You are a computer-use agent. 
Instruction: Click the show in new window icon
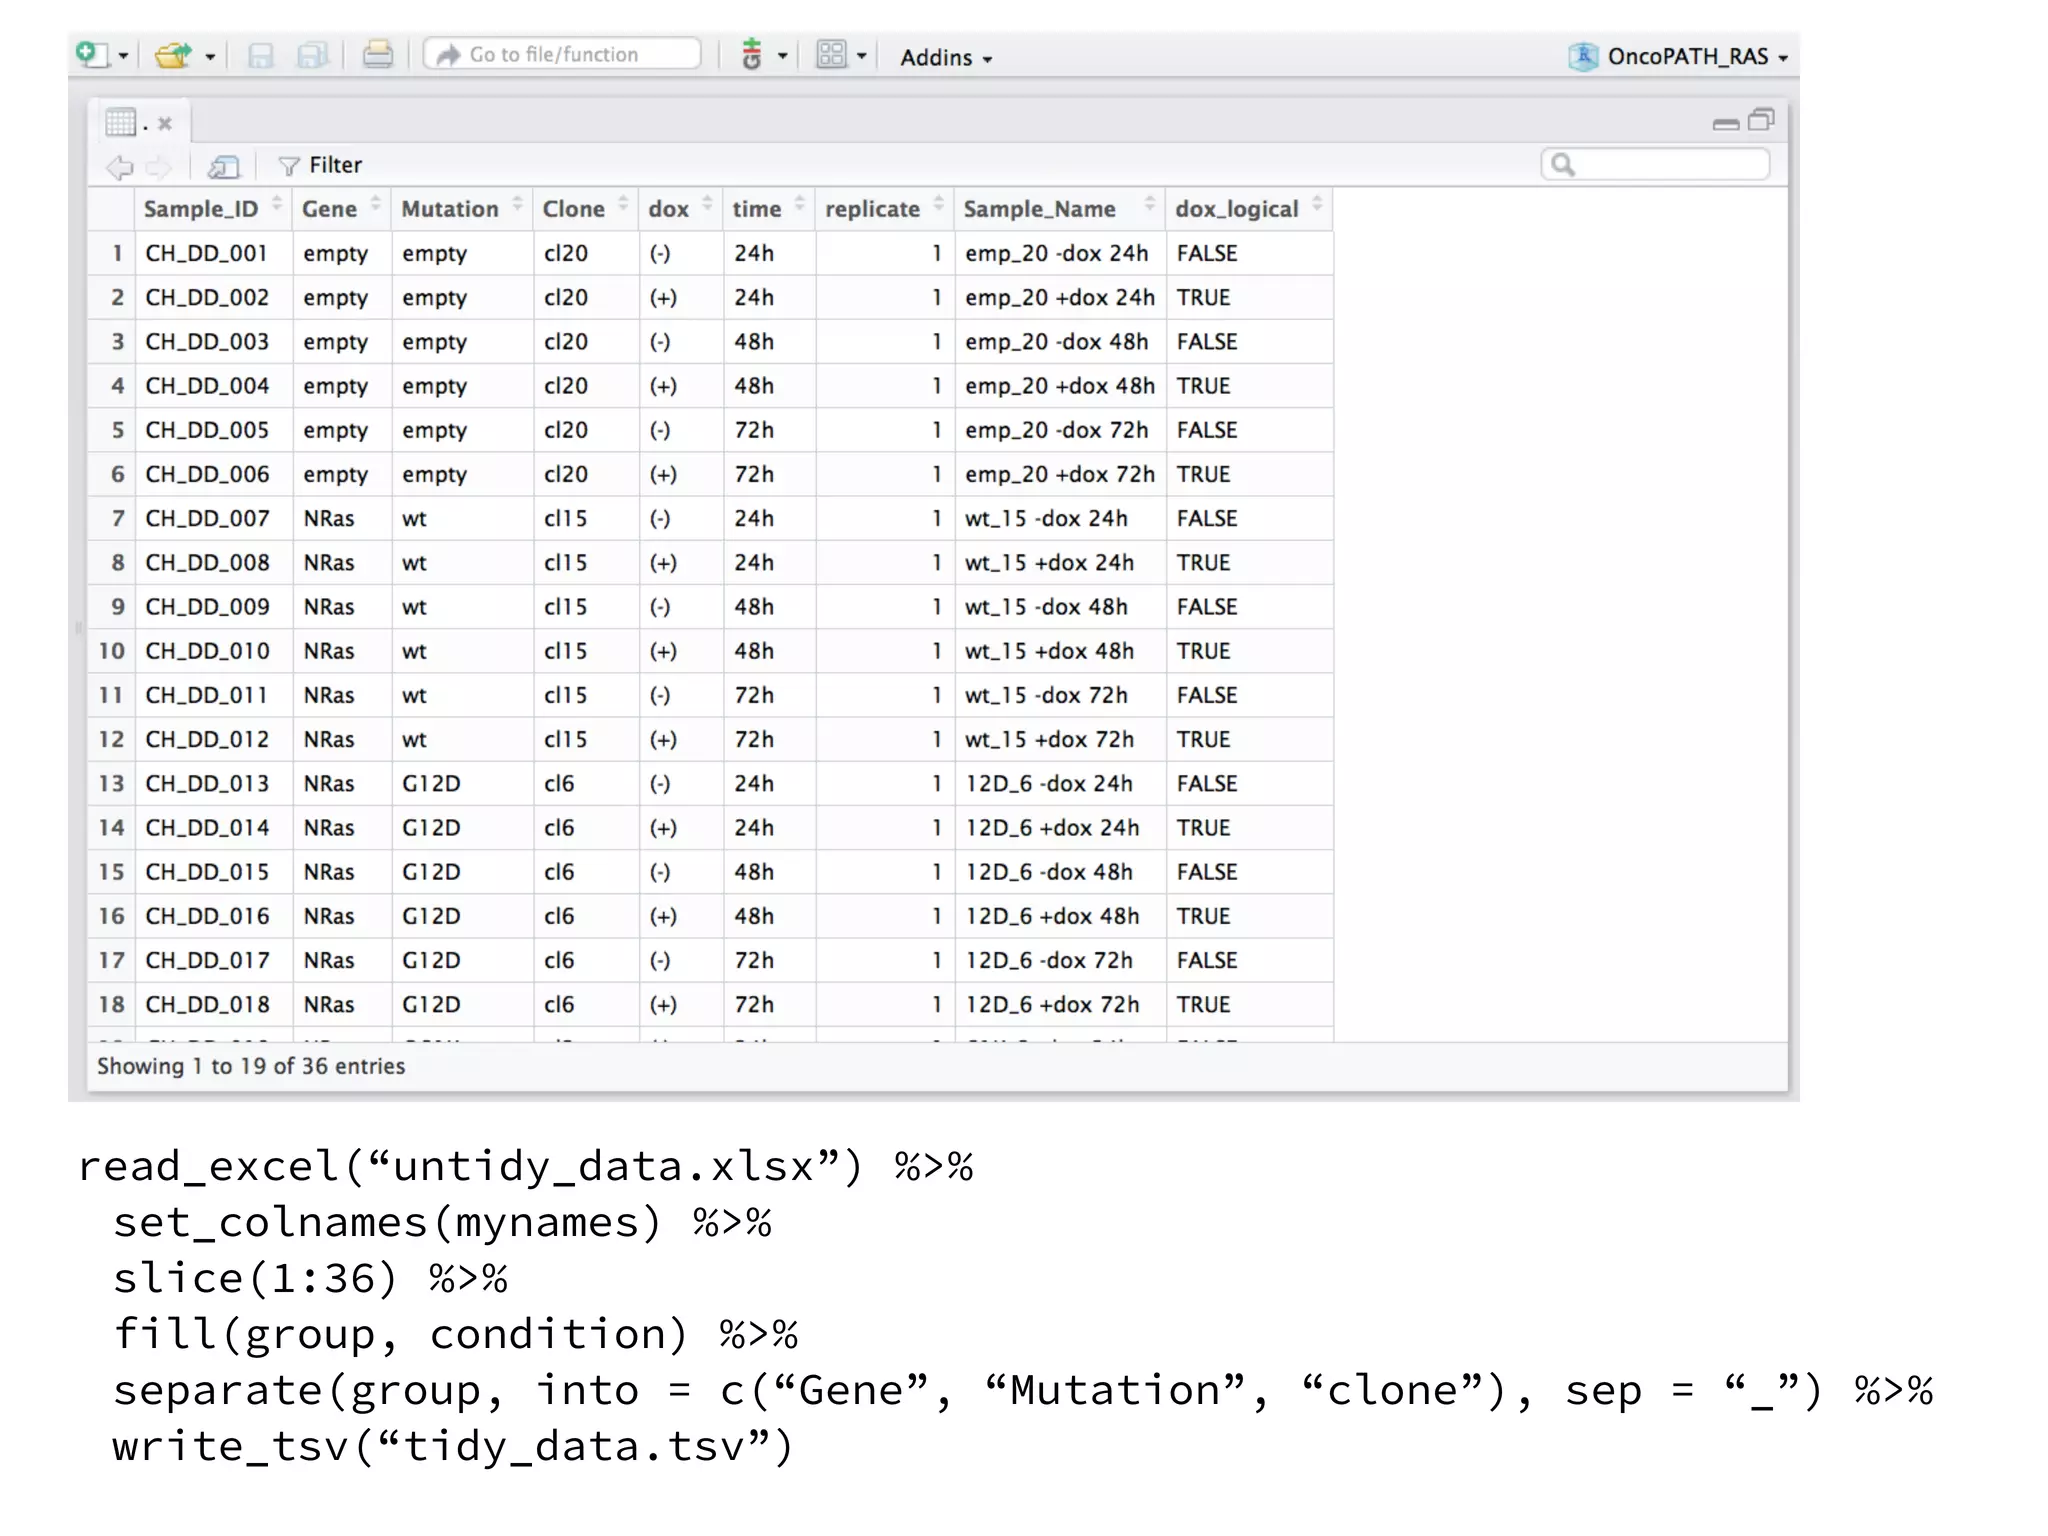(x=224, y=167)
